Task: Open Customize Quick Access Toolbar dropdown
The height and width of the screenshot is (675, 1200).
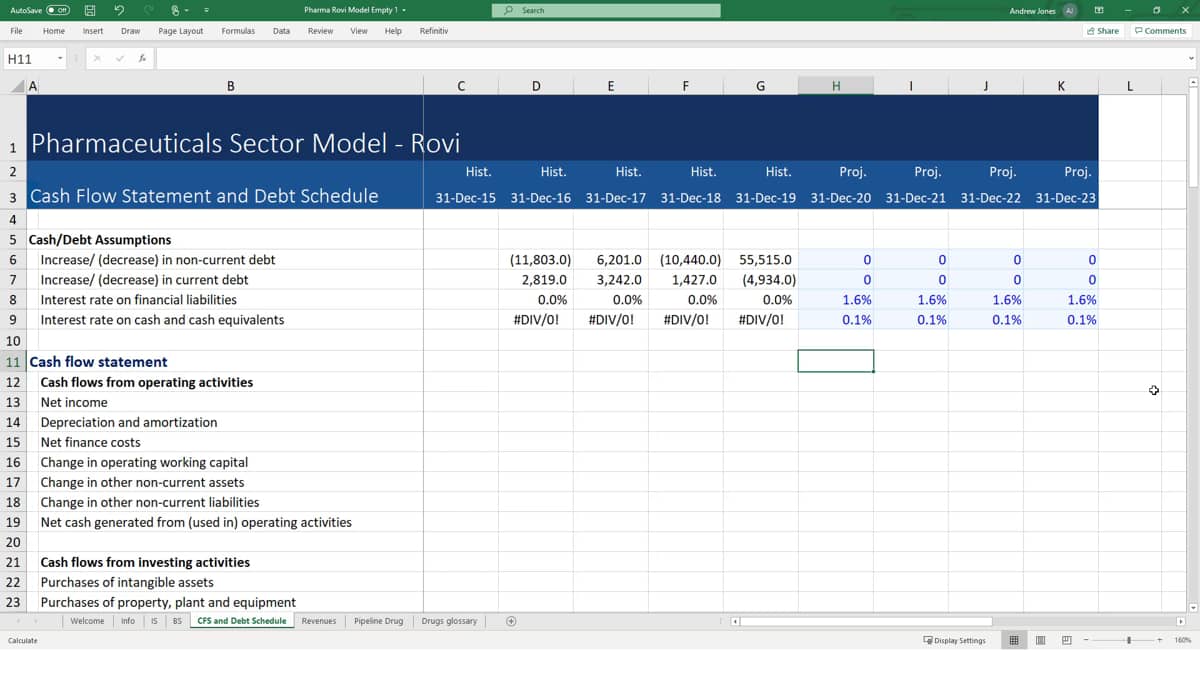Action: click(207, 10)
